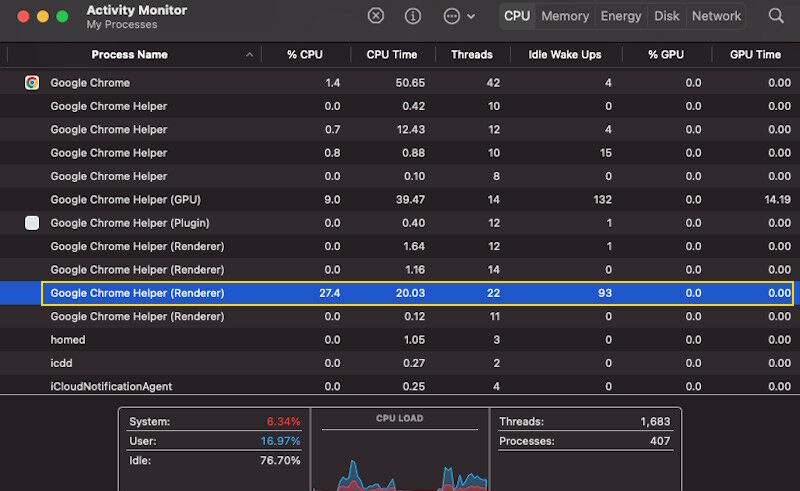The image size is (800, 491).
Task: Expand the chevron beside the ellipsis button
Action: pos(471,16)
